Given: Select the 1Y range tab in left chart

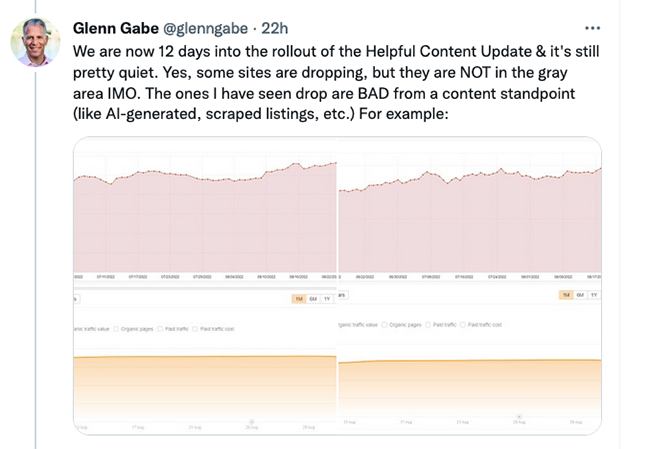Looking at the screenshot, I should [x=327, y=299].
